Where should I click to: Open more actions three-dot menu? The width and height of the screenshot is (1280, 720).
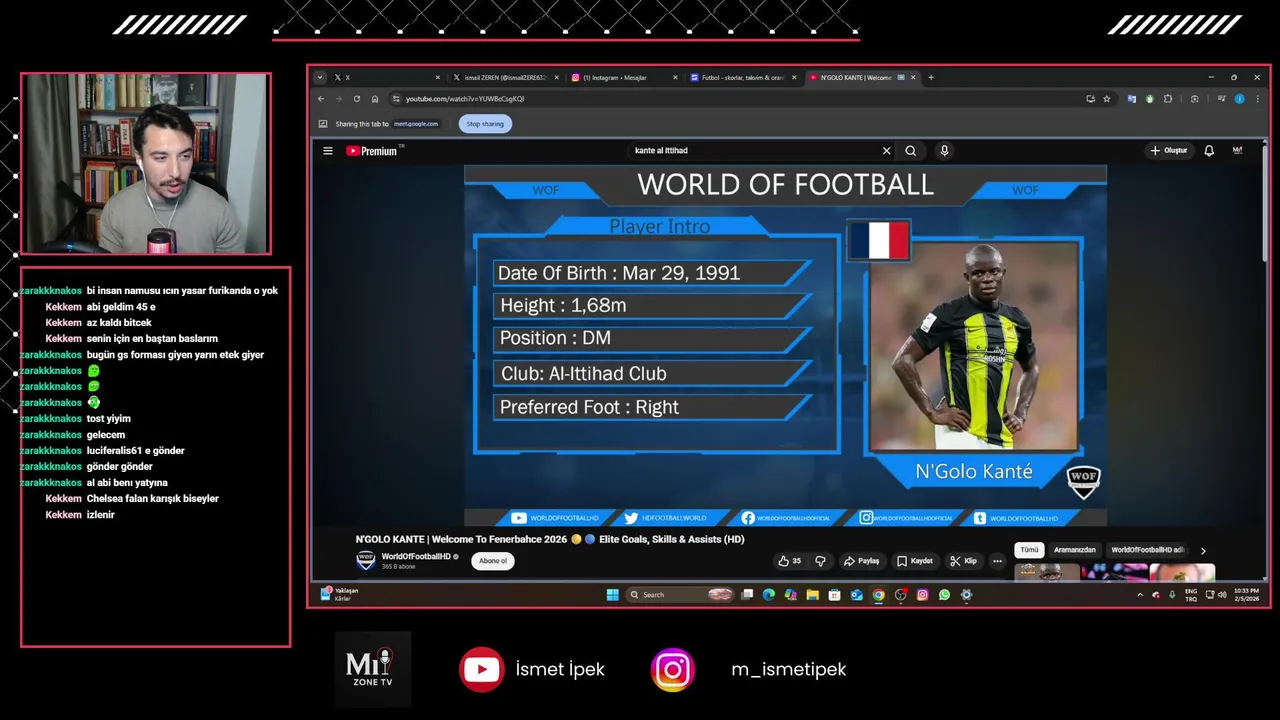pyautogui.click(x=997, y=561)
